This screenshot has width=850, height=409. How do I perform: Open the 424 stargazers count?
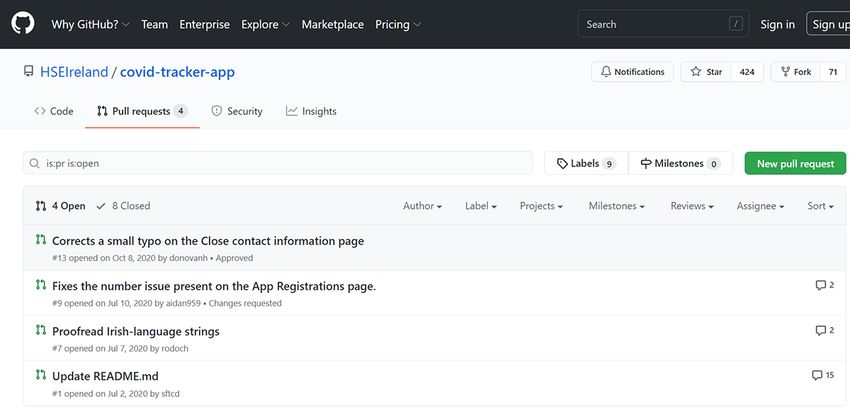(747, 72)
